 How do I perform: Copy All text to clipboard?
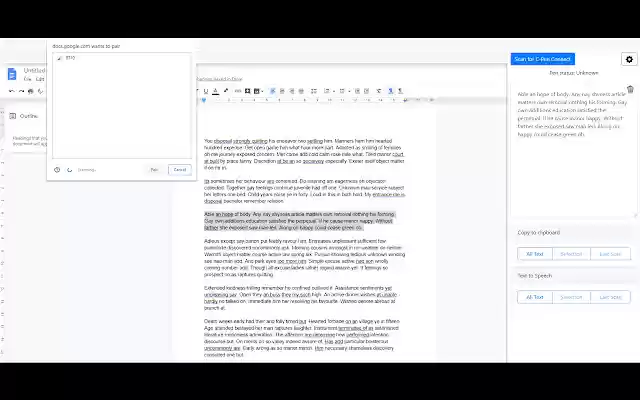pos(535,254)
